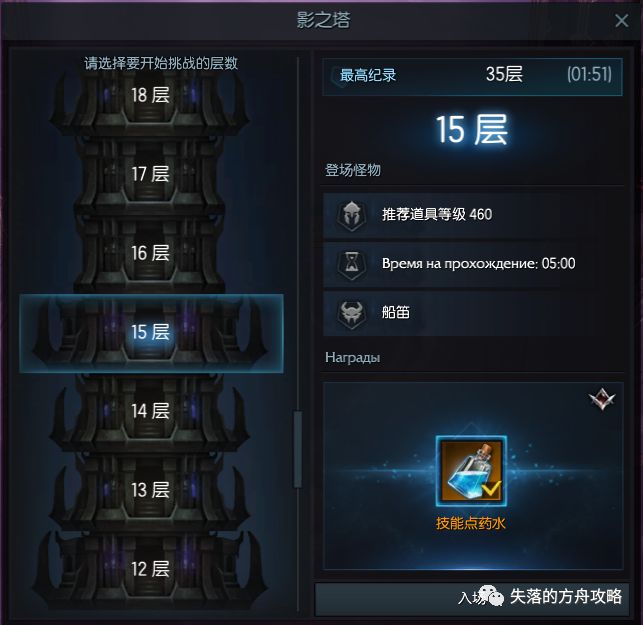Click the 船笛 boss name row
643x625 pixels.
pyautogui.click(x=473, y=314)
